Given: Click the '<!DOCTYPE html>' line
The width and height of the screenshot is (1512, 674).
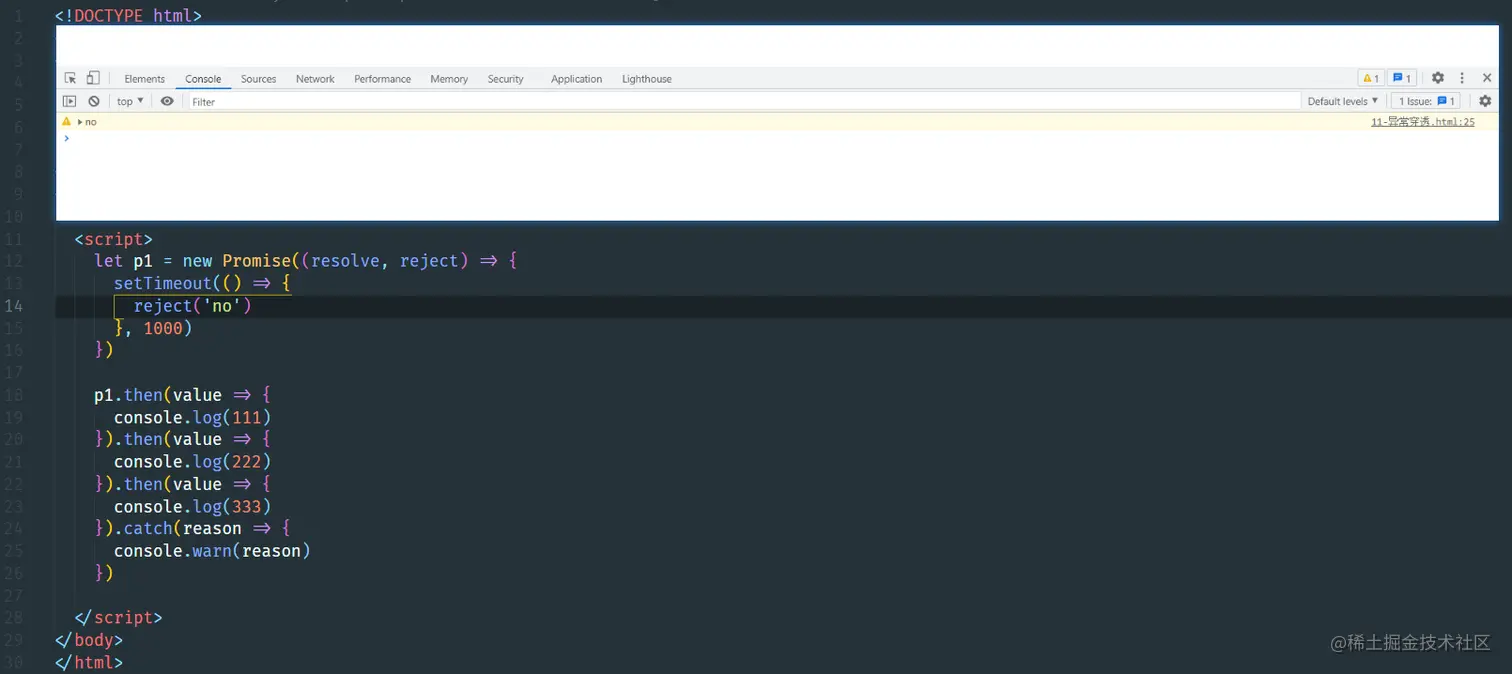Looking at the screenshot, I should pyautogui.click(x=128, y=16).
